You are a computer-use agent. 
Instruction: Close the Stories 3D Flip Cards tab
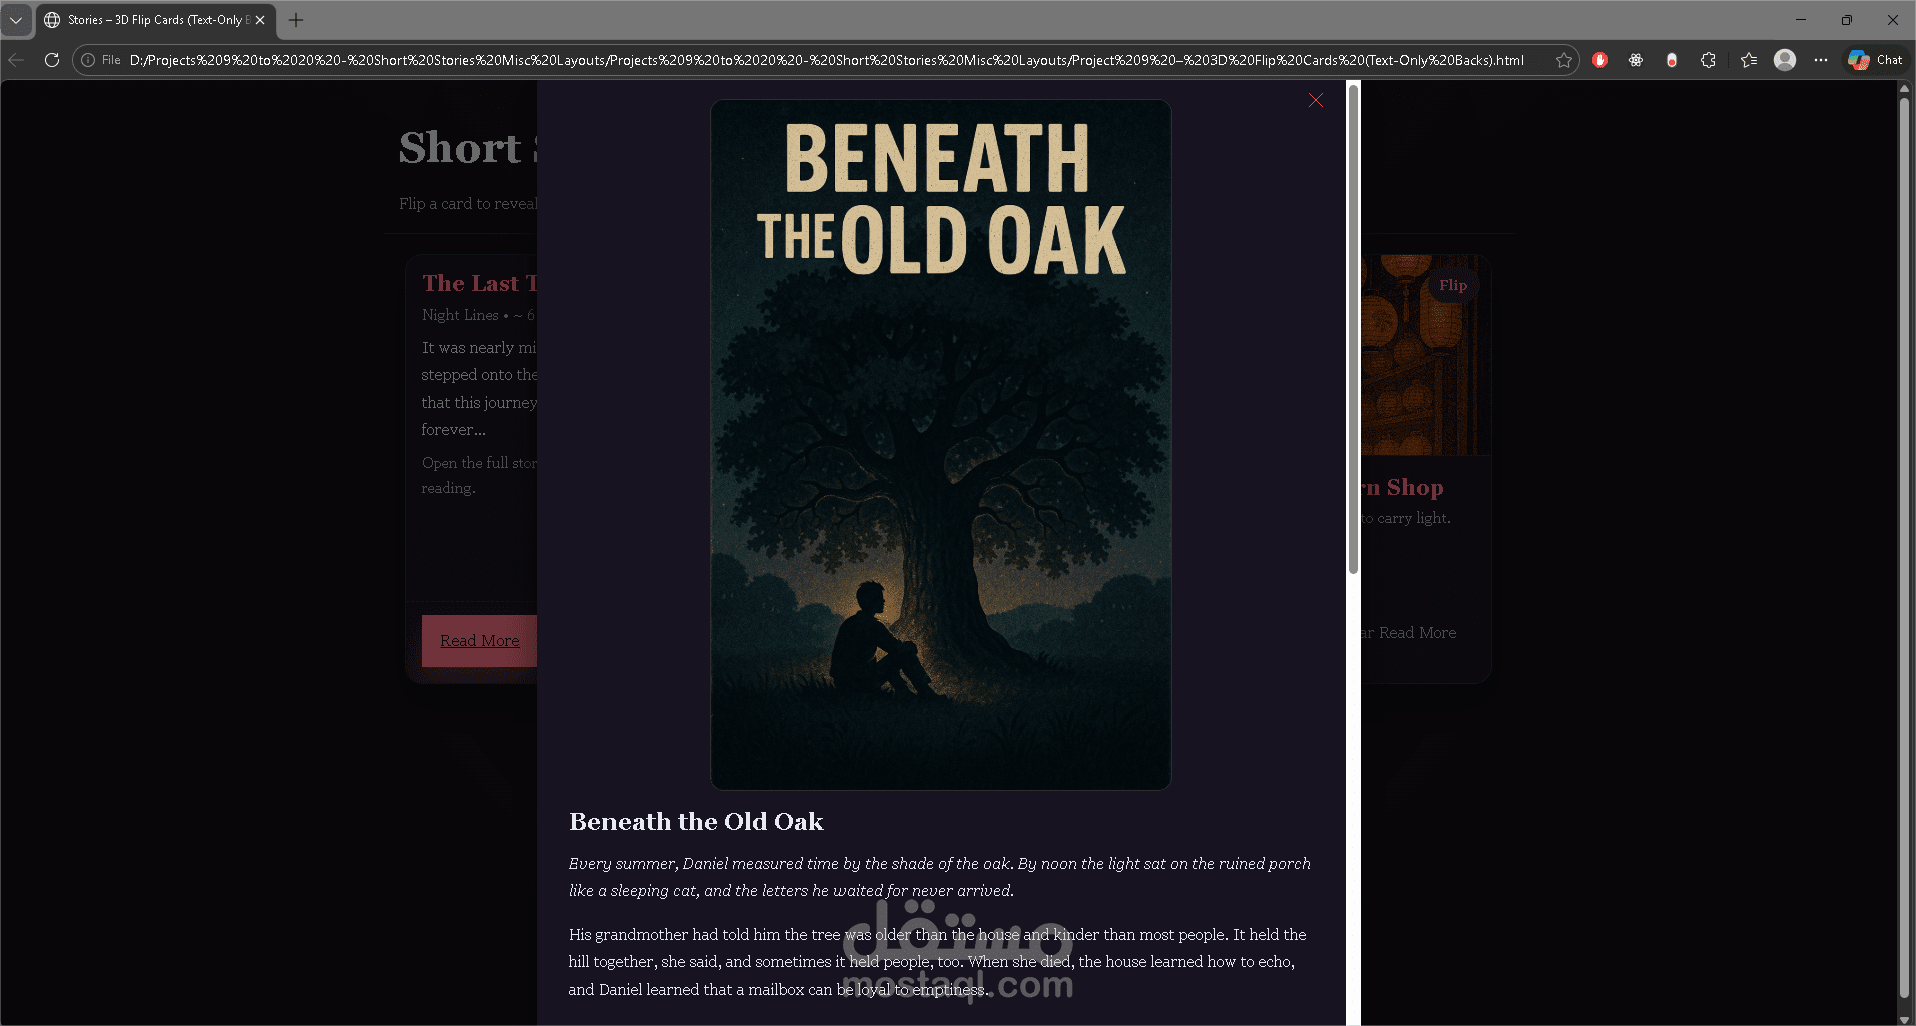tap(260, 20)
